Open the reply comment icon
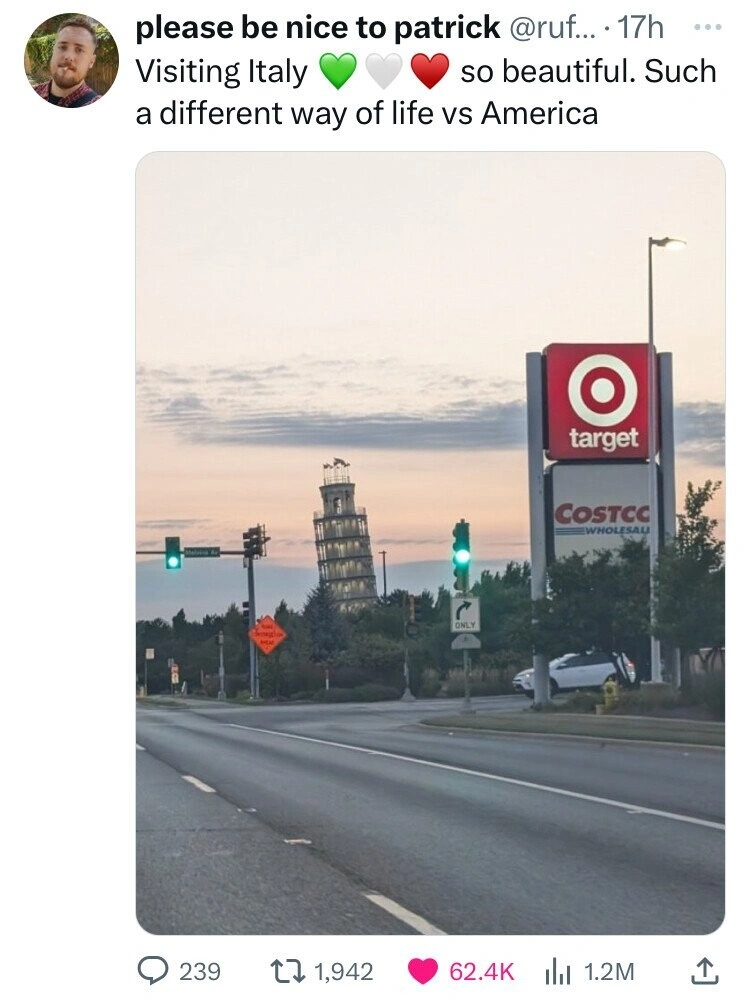Screen dimensions: 750x1000 (154, 971)
